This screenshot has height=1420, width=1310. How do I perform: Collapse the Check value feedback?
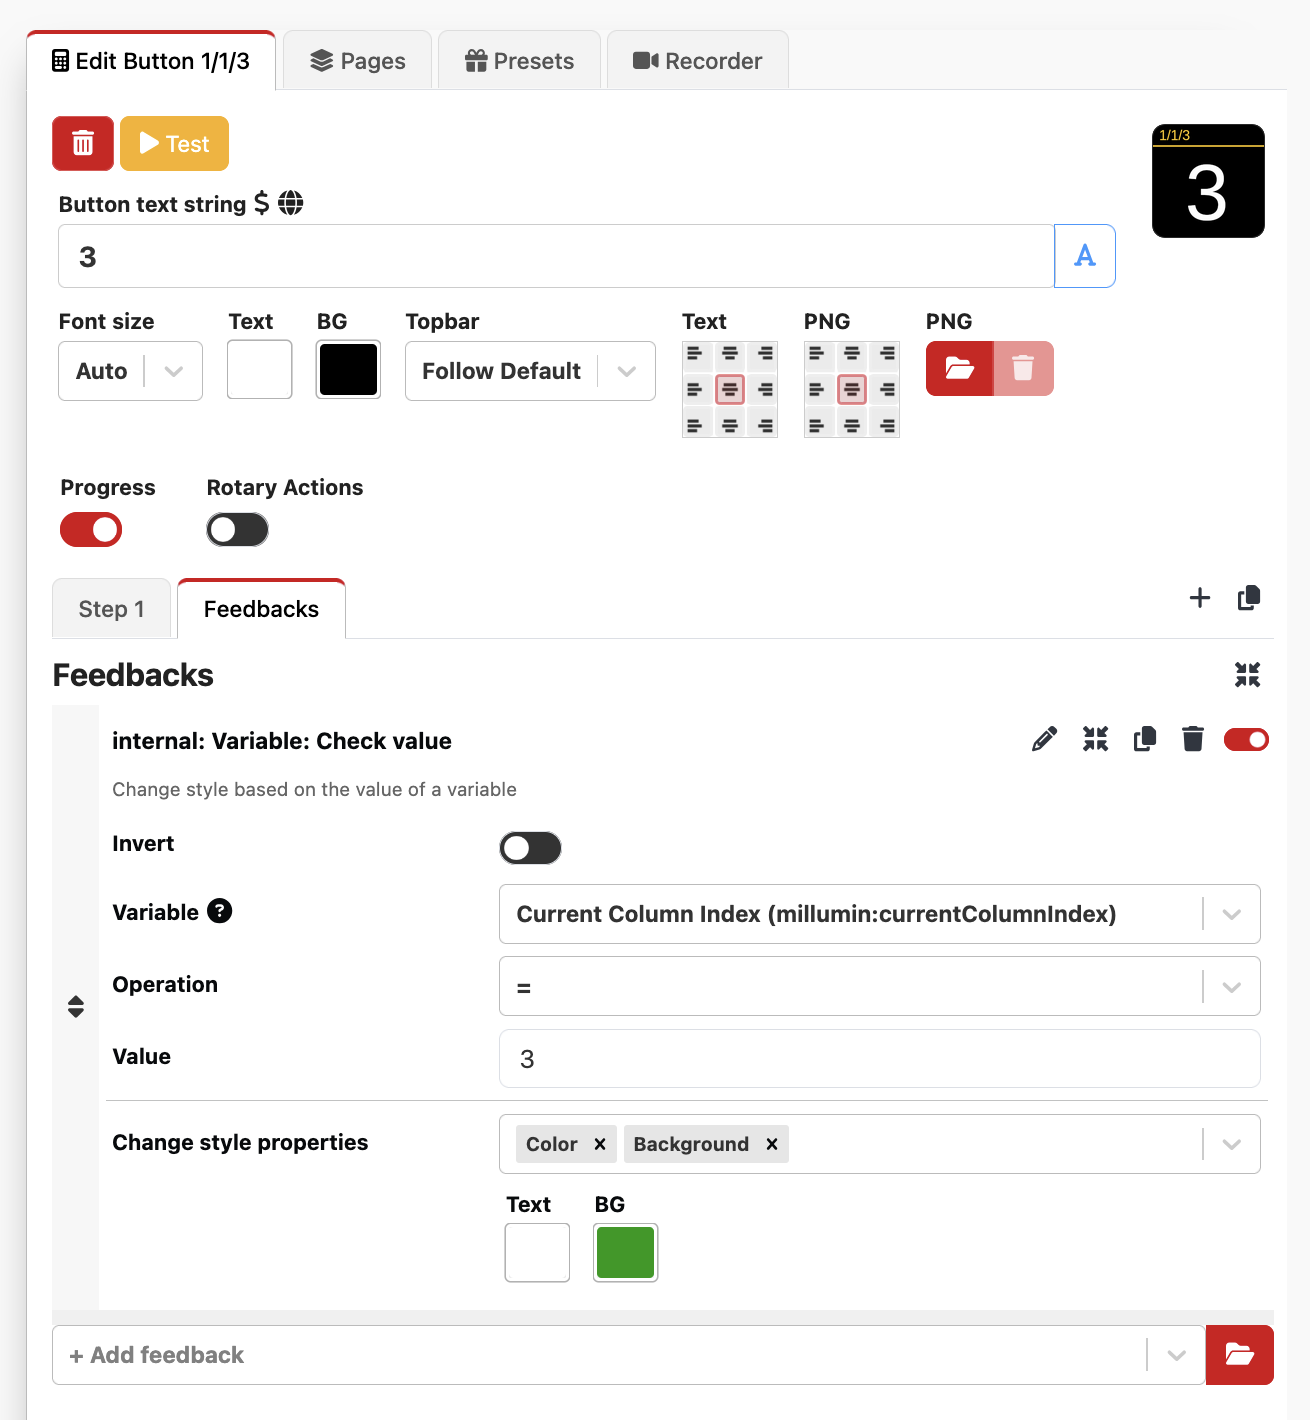click(1095, 739)
